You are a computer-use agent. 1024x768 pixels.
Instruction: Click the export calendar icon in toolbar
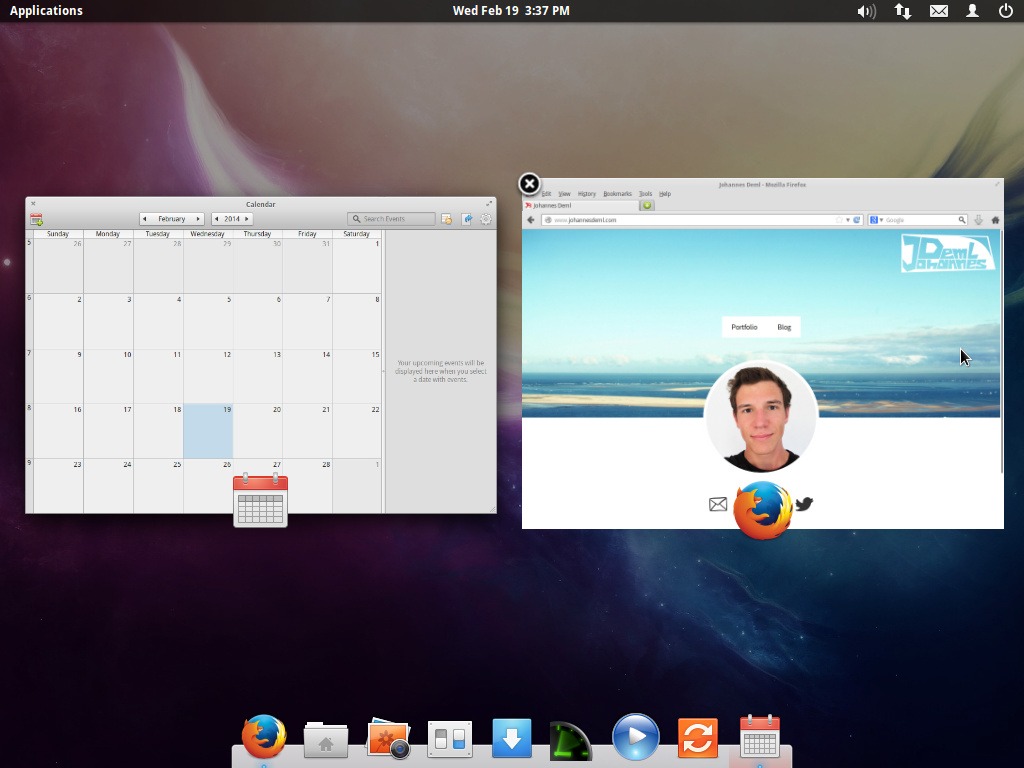[466, 218]
